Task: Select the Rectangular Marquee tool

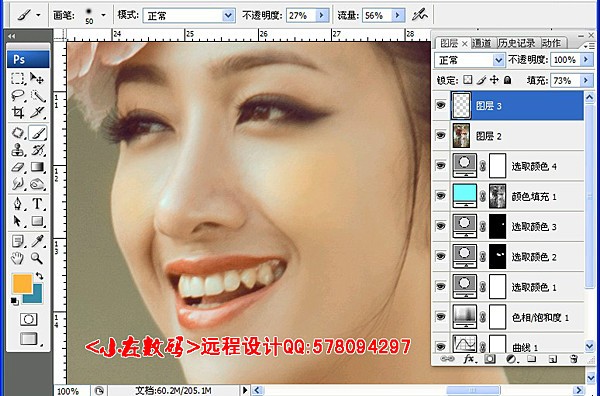Action: pos(18,78)
